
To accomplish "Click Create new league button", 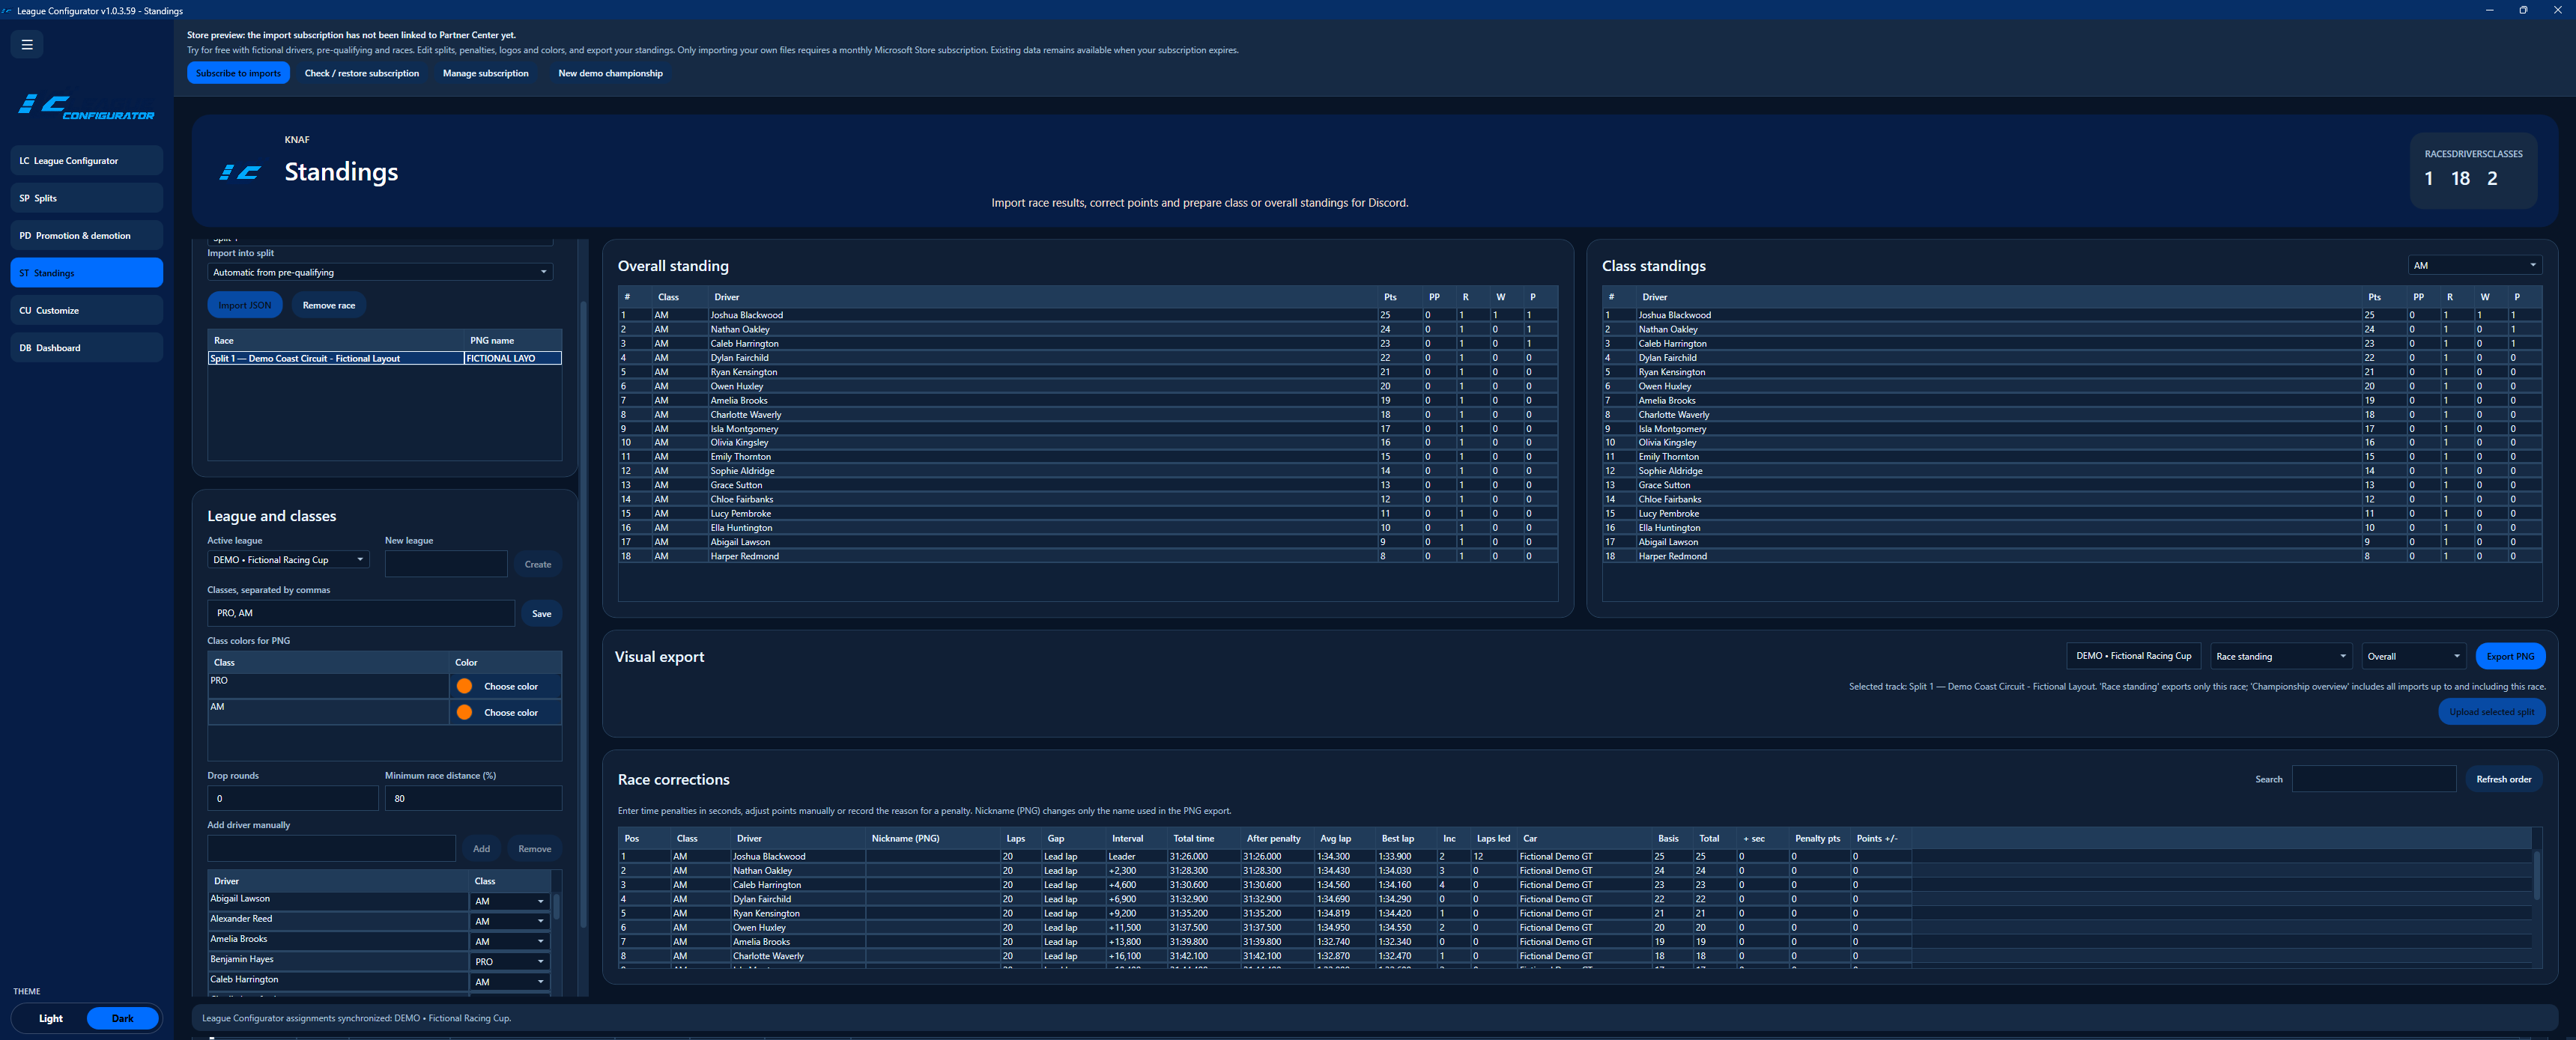I will (538, 564).
